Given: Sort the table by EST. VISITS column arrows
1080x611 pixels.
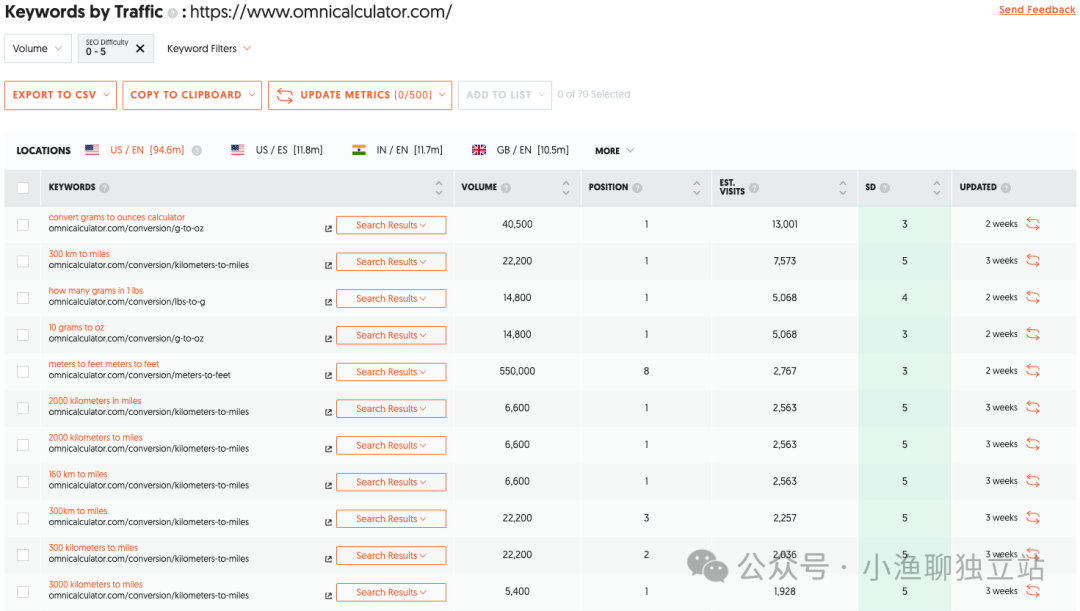Looking at the screenshot, I should tap(842, 187).
